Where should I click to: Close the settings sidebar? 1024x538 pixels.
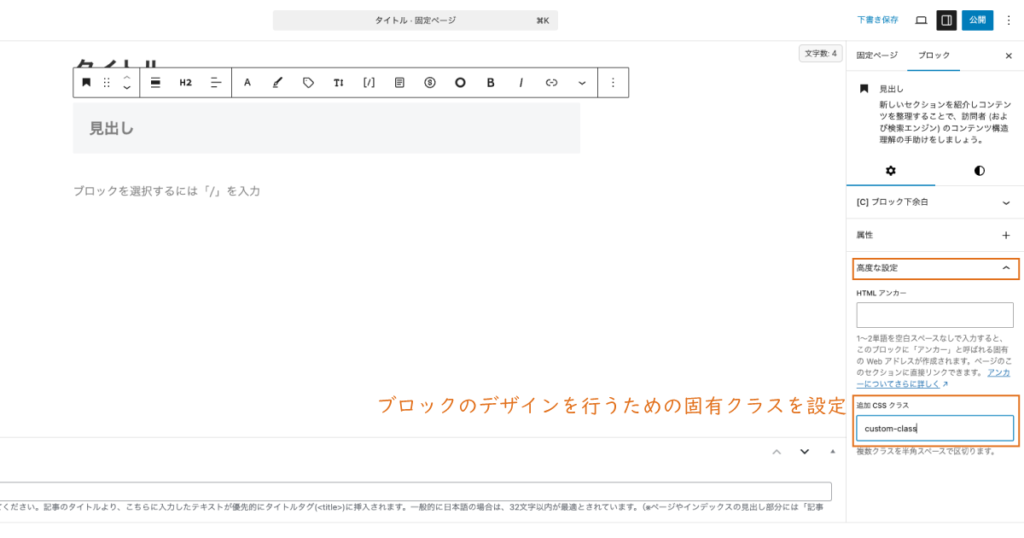(x=1008, y=56)
